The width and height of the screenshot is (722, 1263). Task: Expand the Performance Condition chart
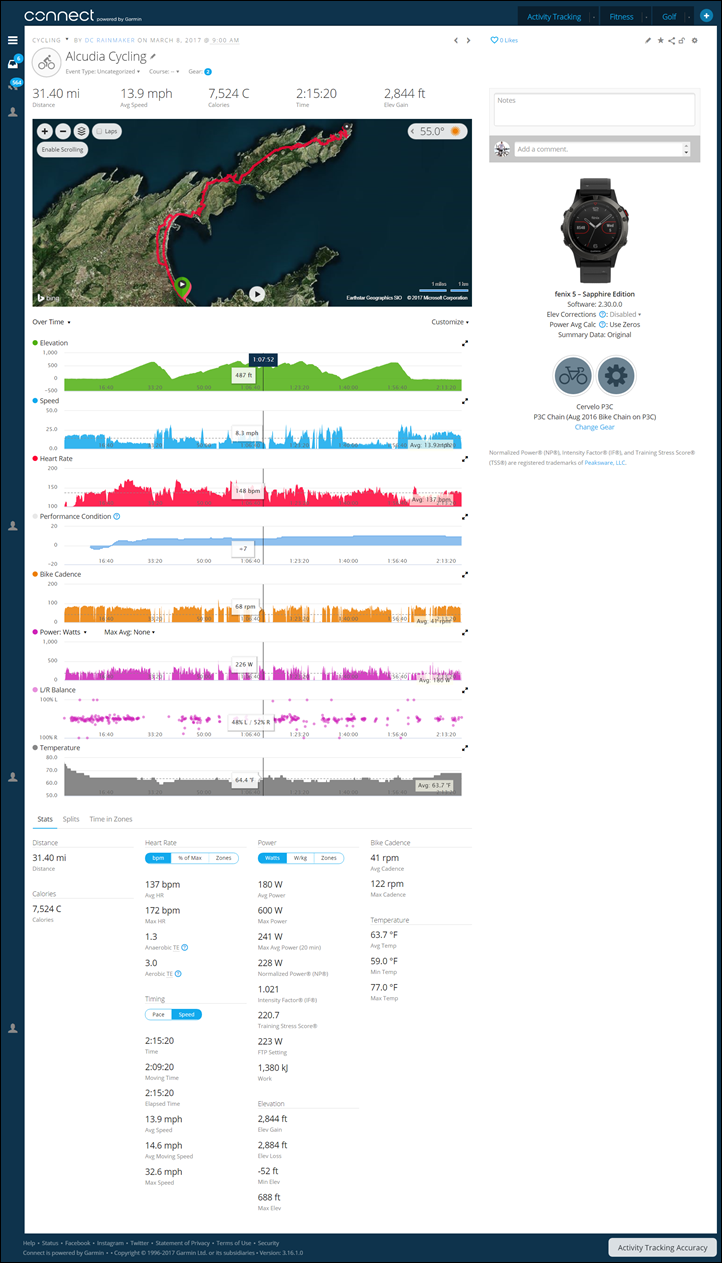coord(466,517)
